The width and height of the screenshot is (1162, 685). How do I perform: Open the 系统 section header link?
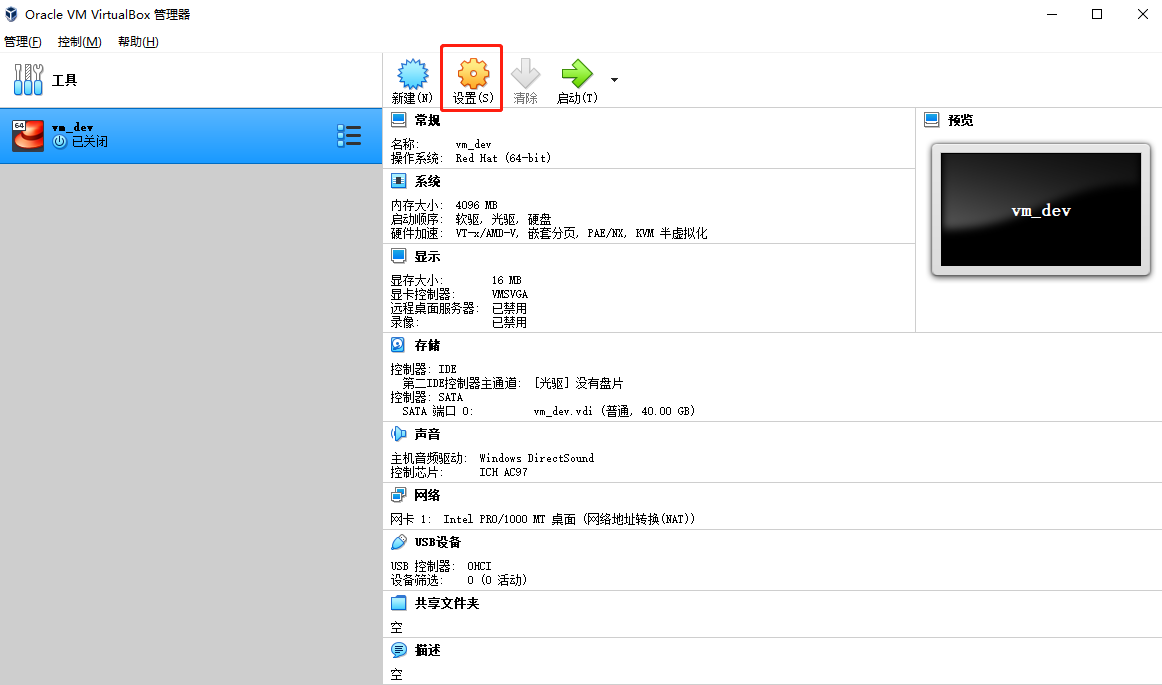(x=428, y=181)
